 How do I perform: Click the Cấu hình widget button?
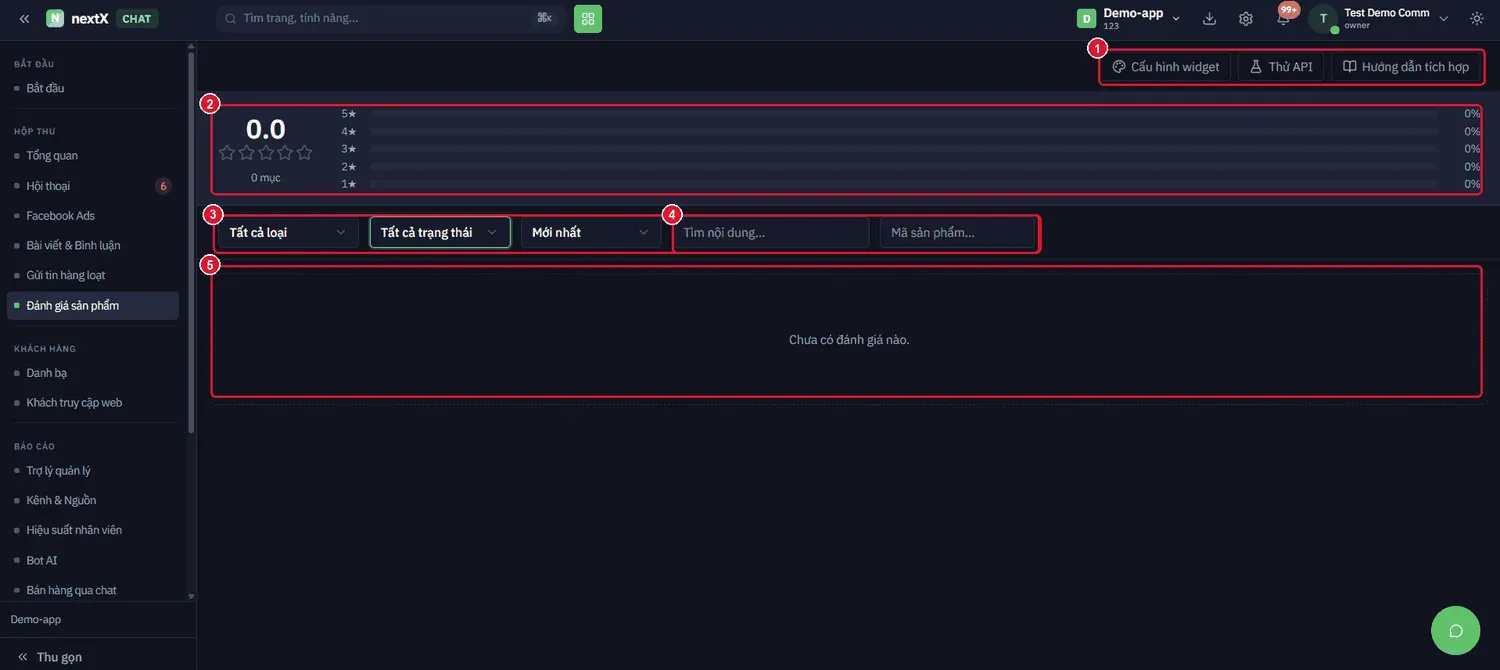click(1166, 67)
